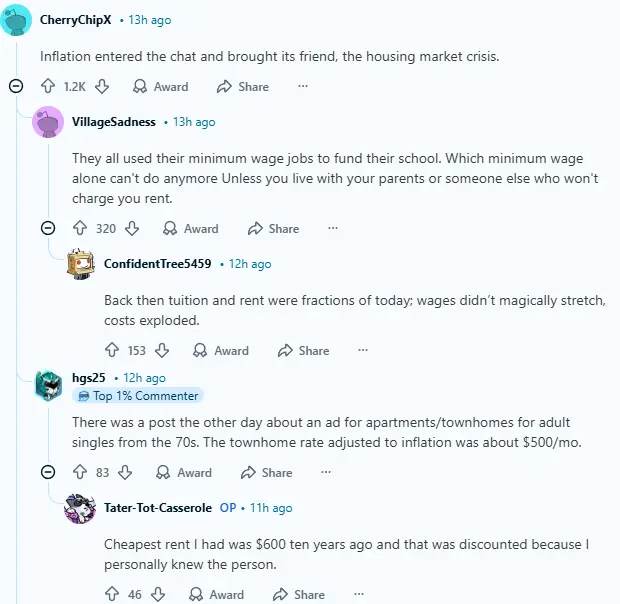Downvote CherryChipX's inflation comment
620x604 pixels.
coord(101,87)
